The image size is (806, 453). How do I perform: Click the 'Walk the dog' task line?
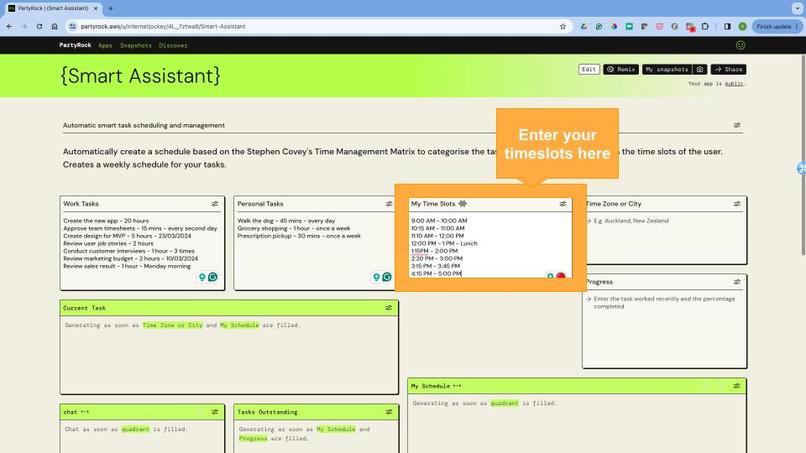[286, 221]
